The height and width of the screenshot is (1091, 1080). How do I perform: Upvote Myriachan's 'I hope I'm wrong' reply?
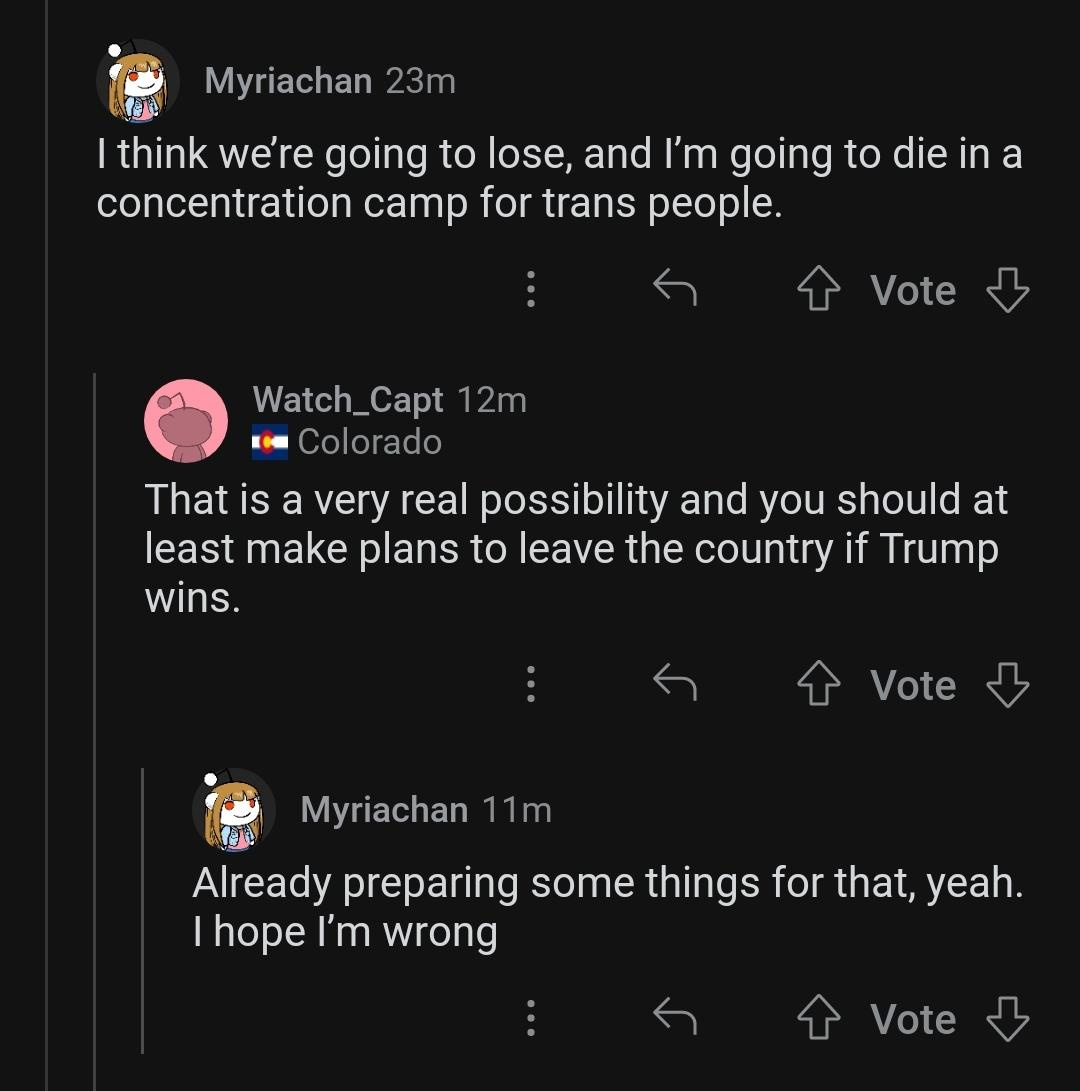click(x=818, y=1020)
